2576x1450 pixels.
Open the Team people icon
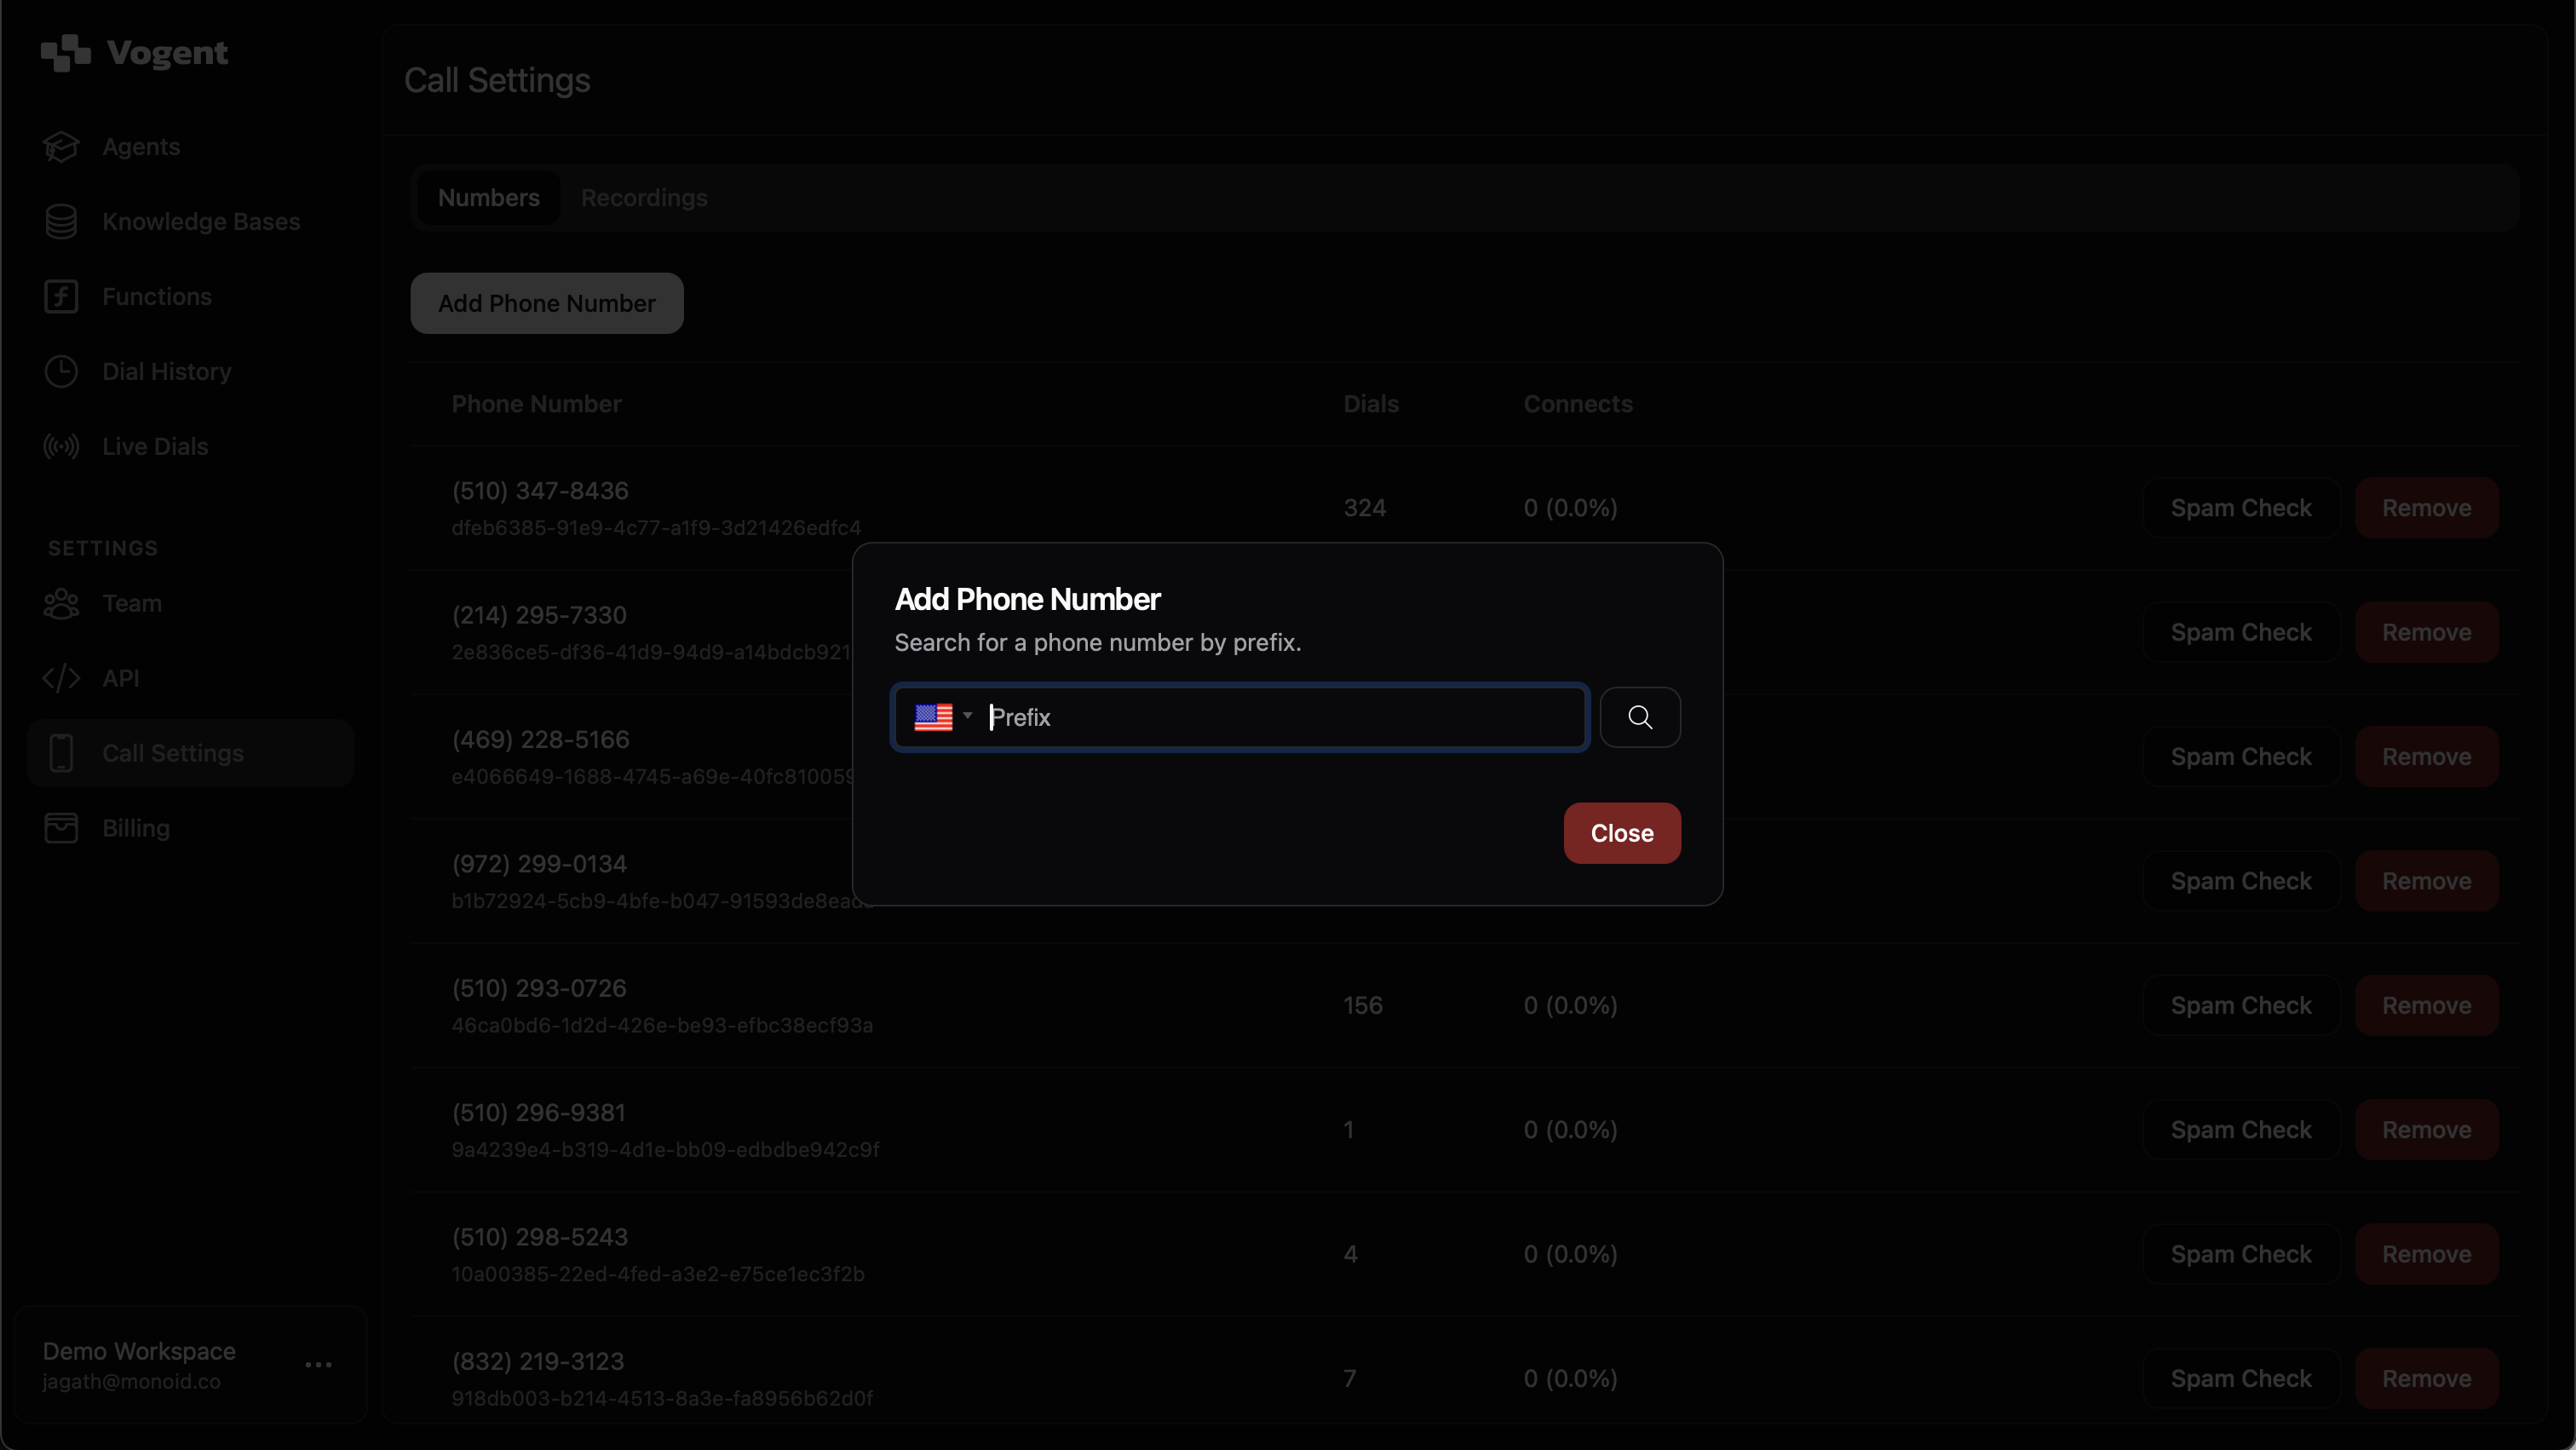tap(61, 604)
